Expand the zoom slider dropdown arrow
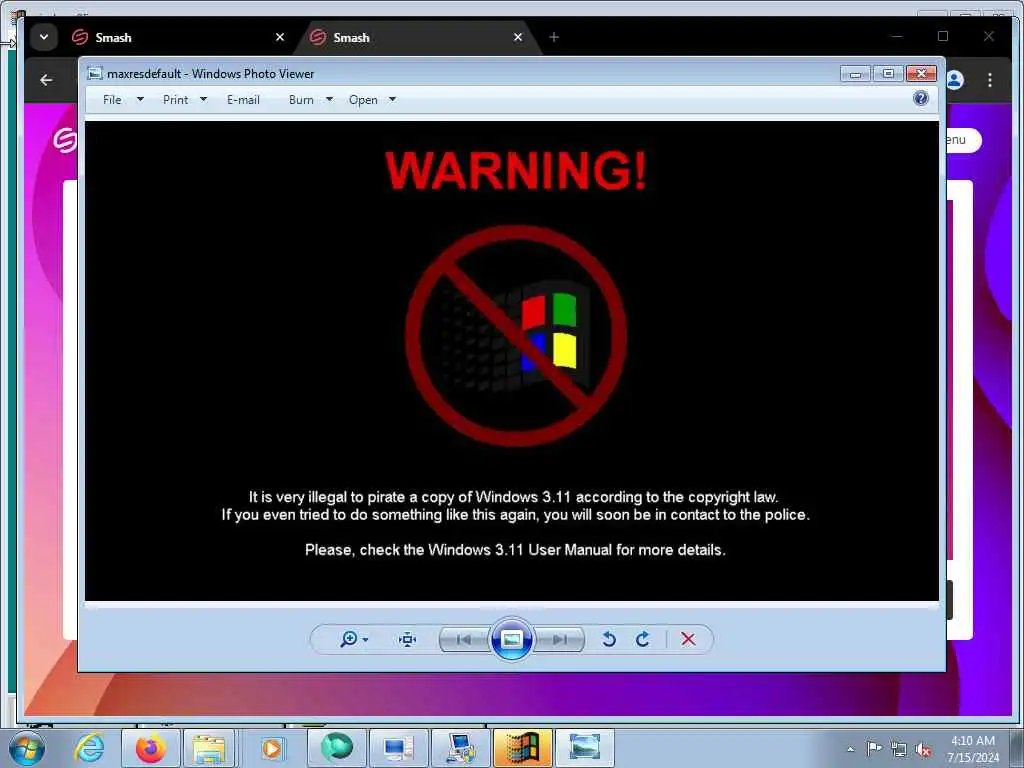 (365, 639)
